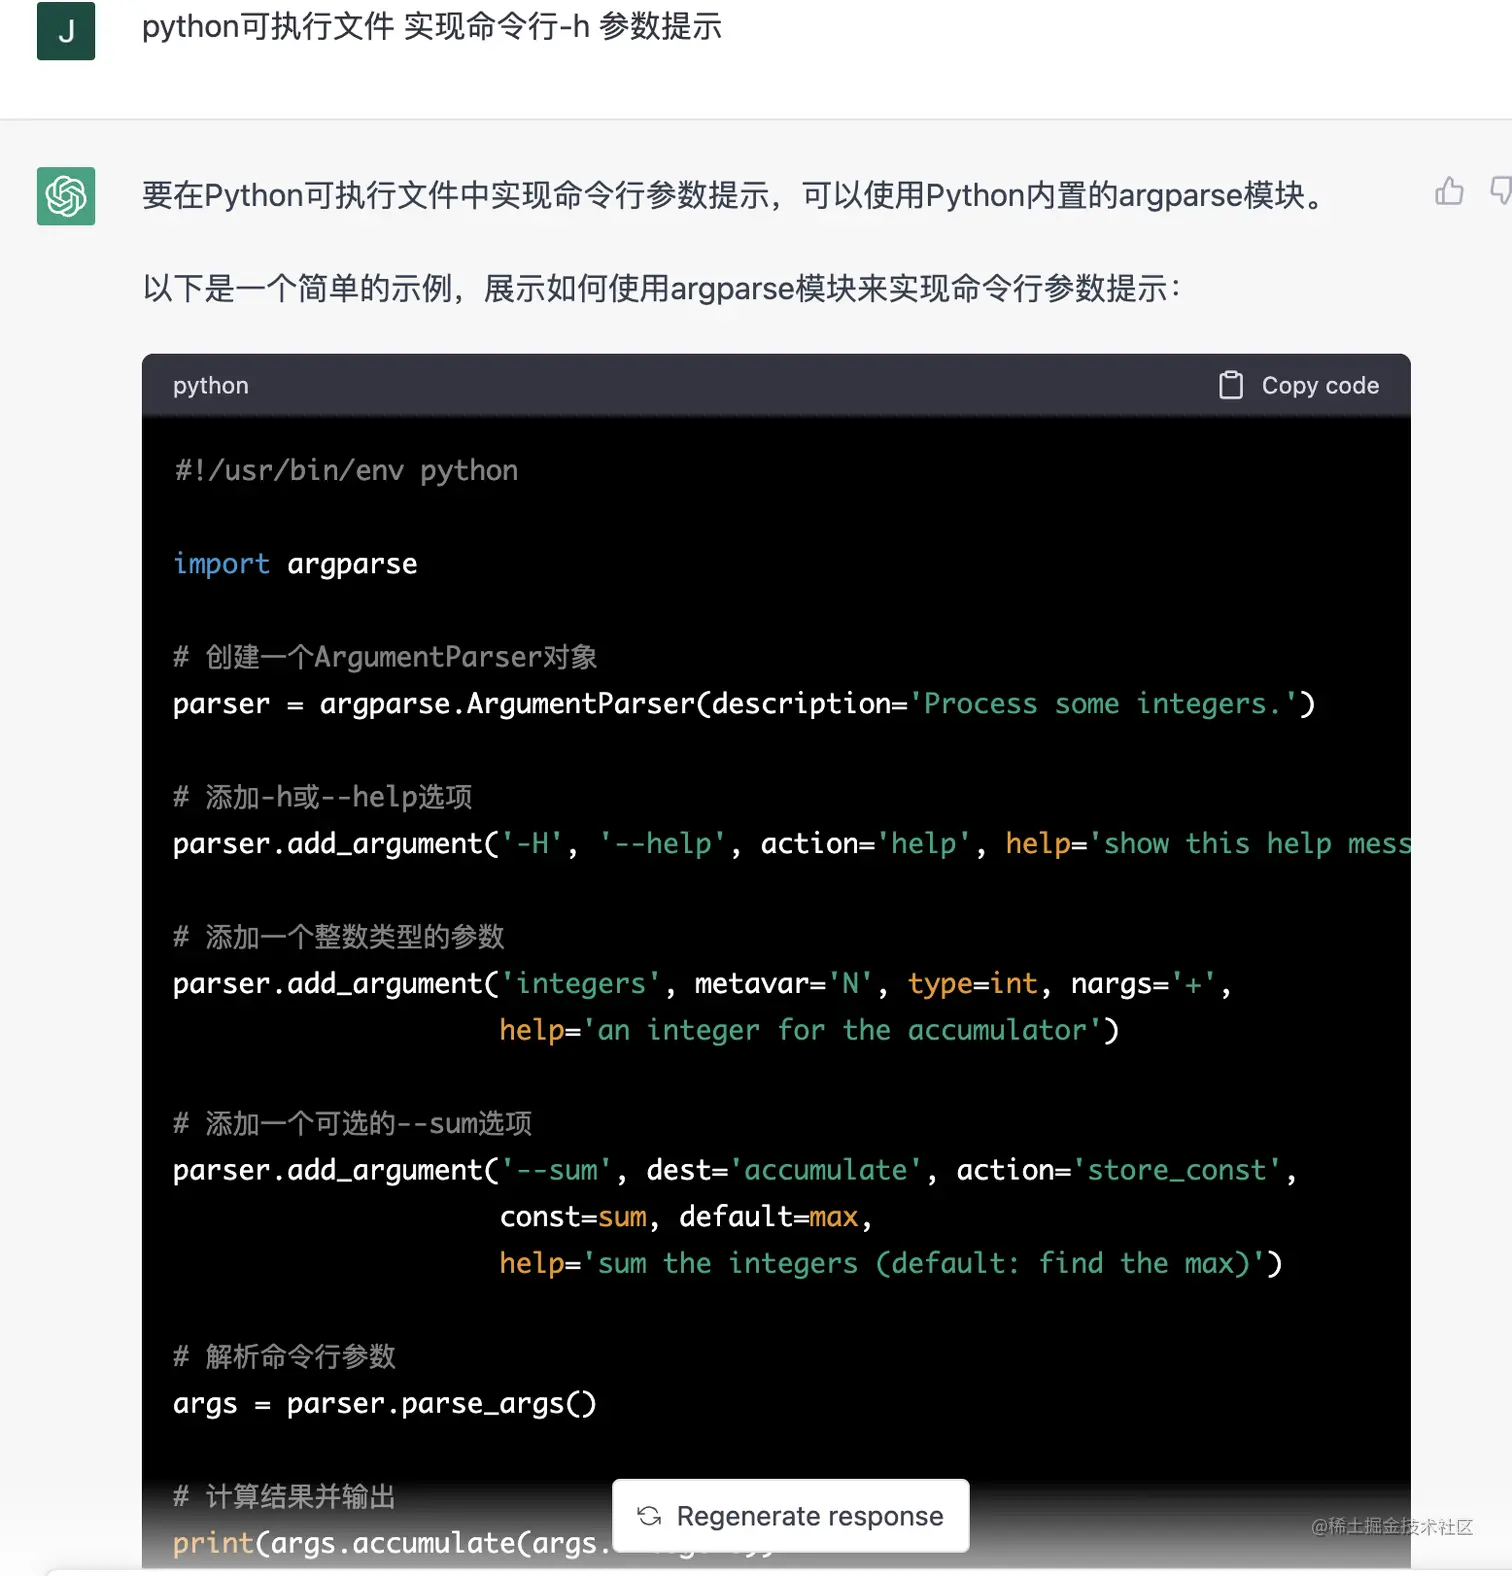Click the clipboard icon in code header

click(x=1231, y=385)
